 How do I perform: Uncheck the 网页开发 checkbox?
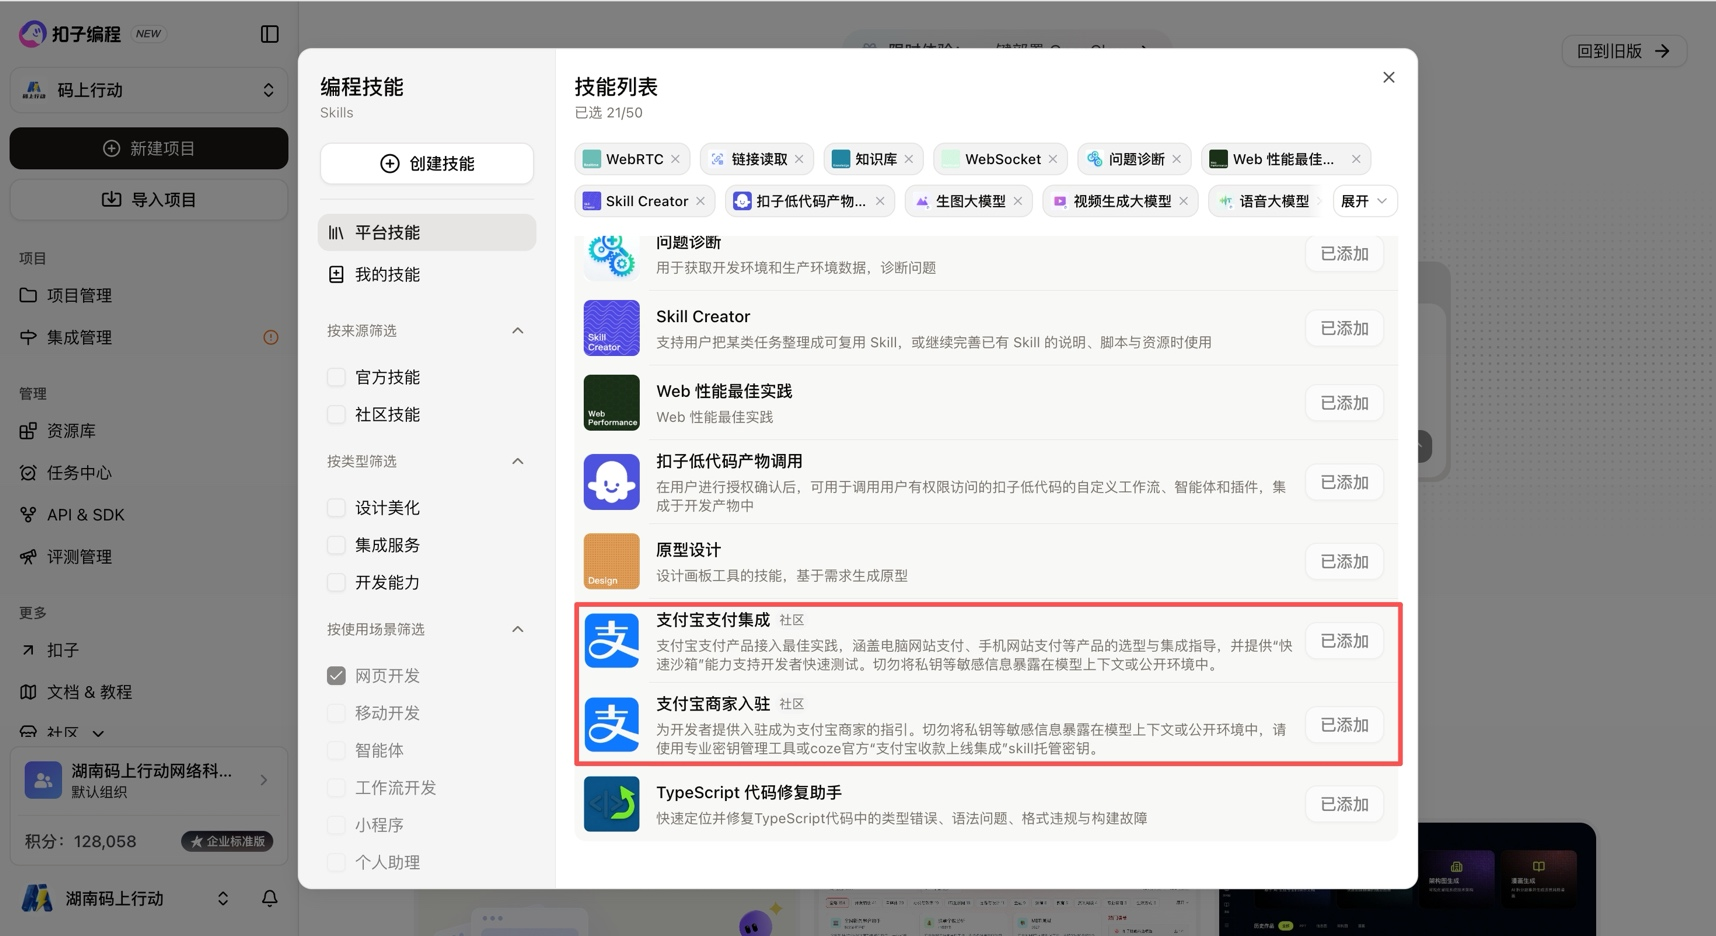point(336,676)
